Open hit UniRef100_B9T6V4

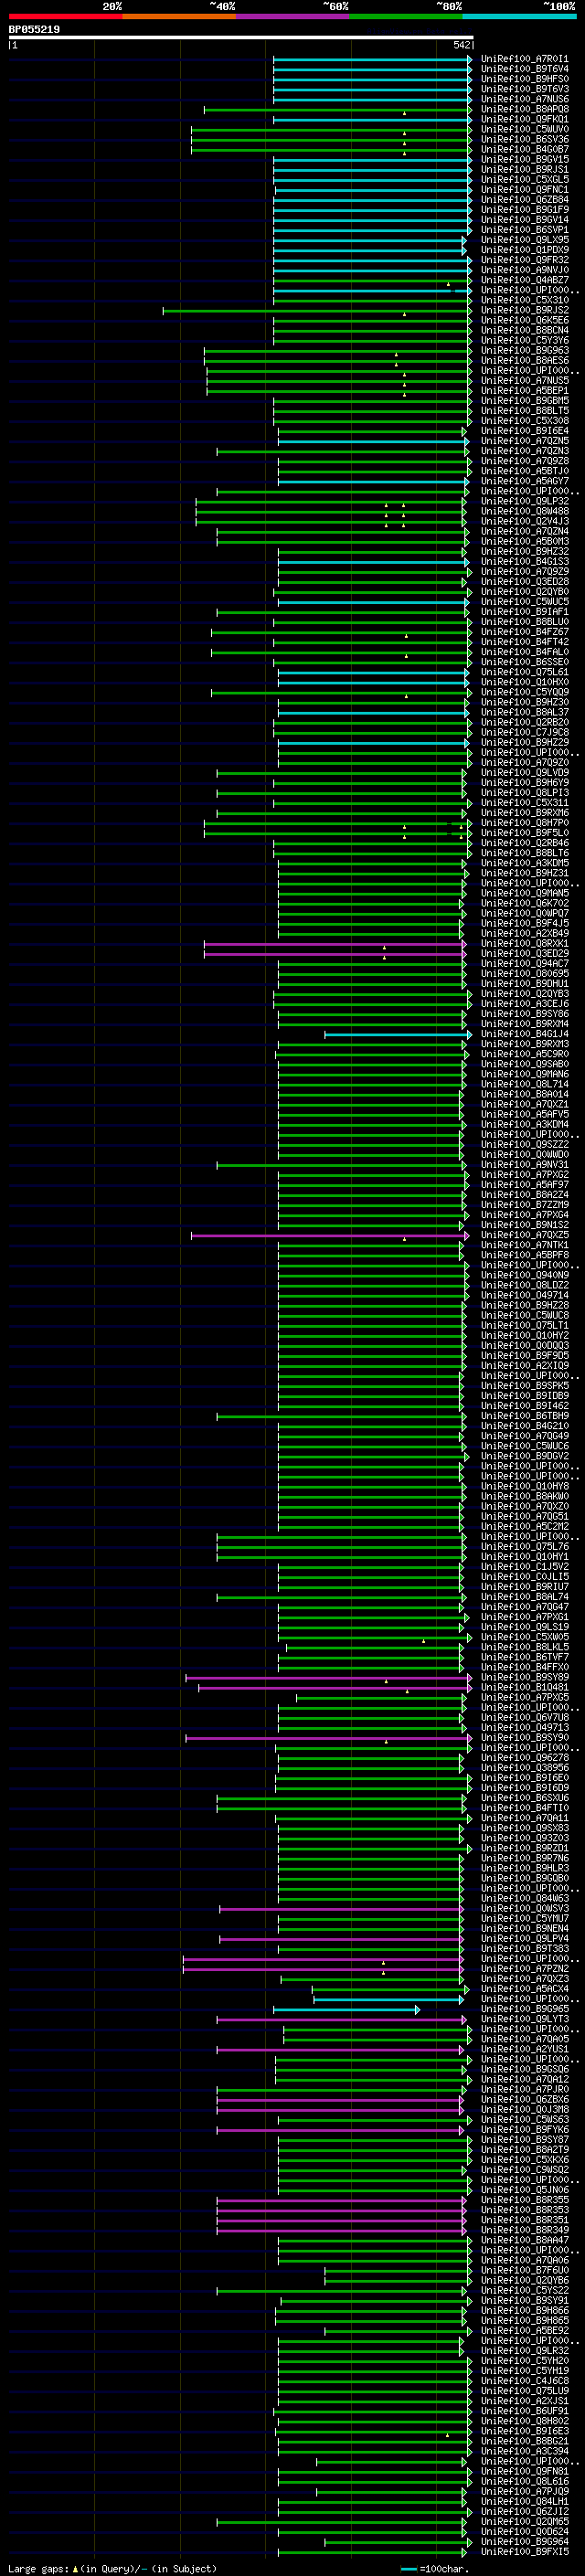[x=525, y=70]
